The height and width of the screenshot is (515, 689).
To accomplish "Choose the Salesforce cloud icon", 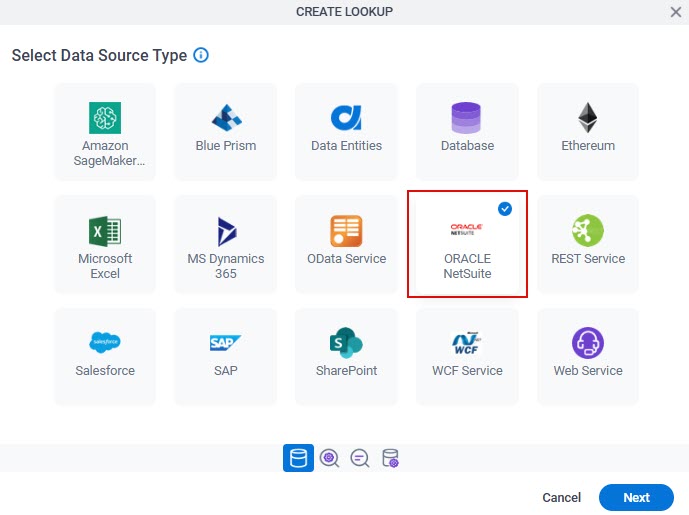I will [x=105, y=342].
